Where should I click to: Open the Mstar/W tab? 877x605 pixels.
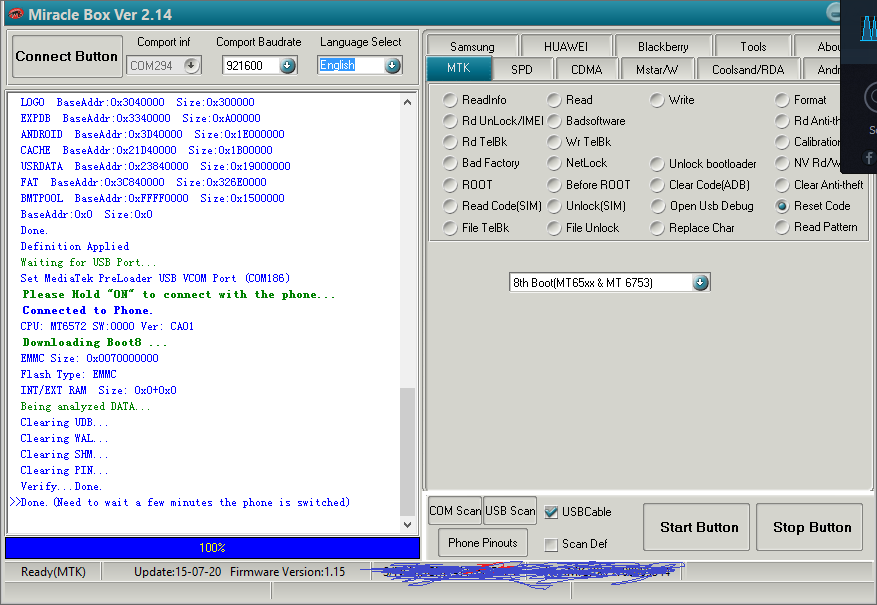(657, 69)
